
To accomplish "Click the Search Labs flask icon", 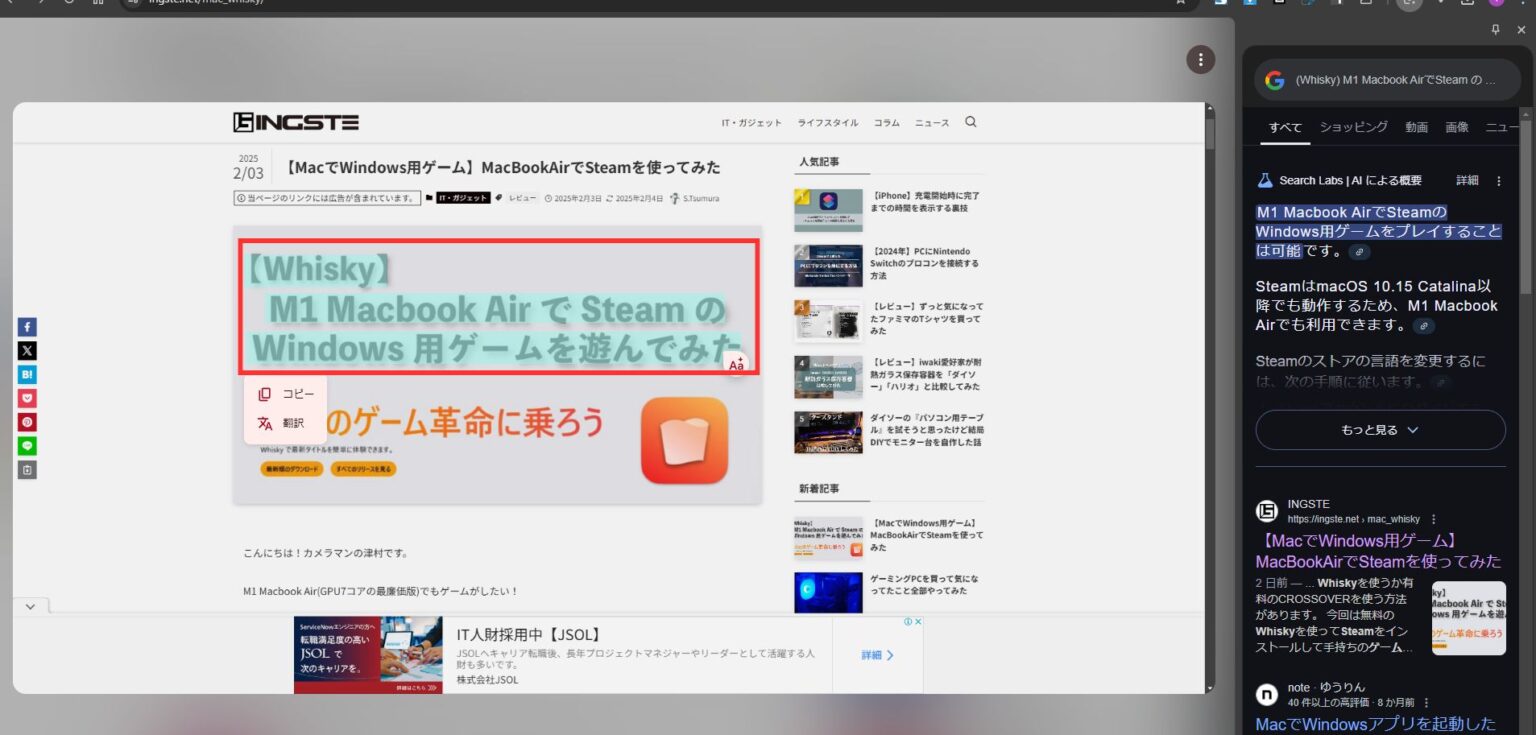I will coord(1264,180).
